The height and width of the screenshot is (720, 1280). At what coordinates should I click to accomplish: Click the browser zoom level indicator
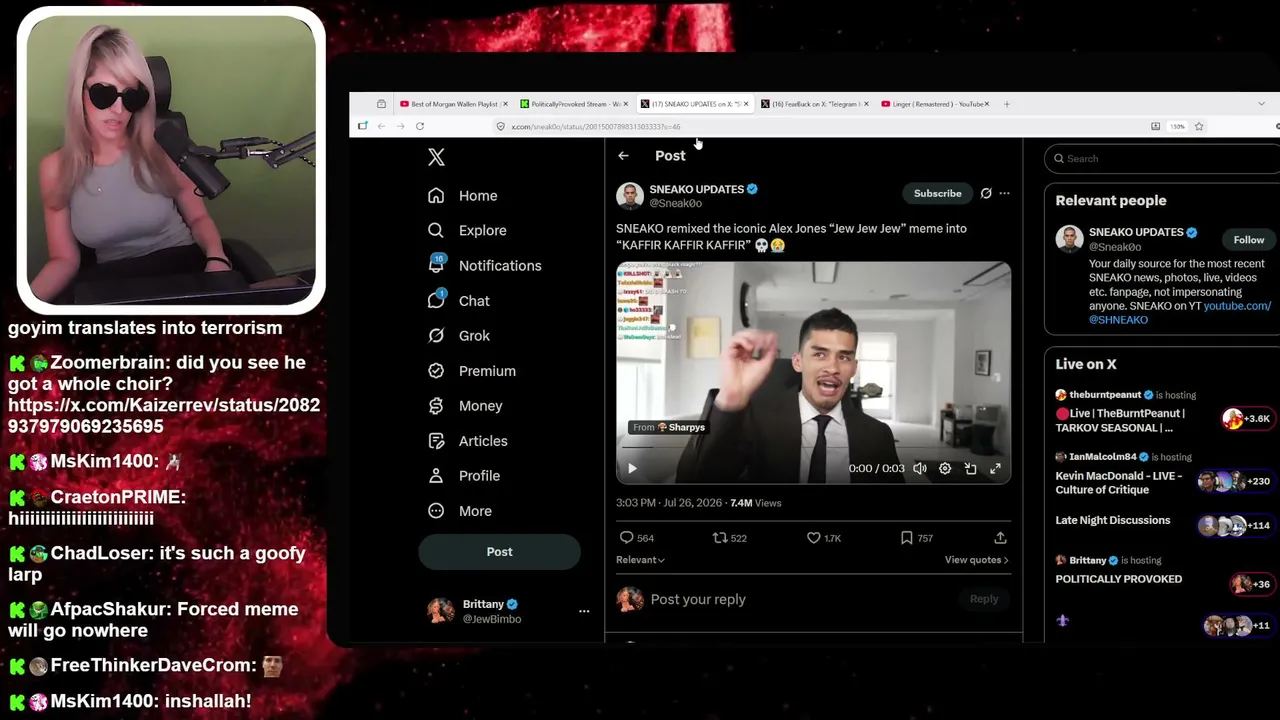1178,126
